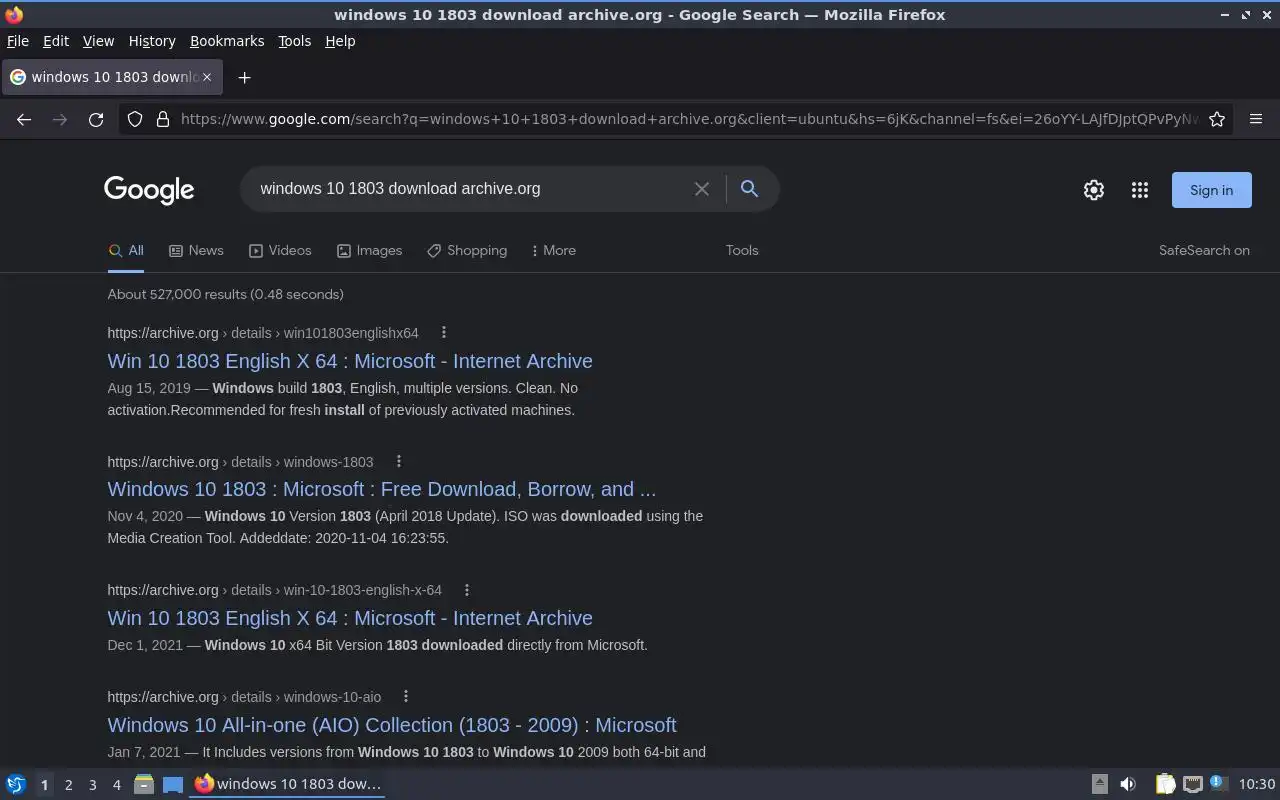1280x800 pixels.
Task: Select the All results tab
Action: tap(126, 251)
